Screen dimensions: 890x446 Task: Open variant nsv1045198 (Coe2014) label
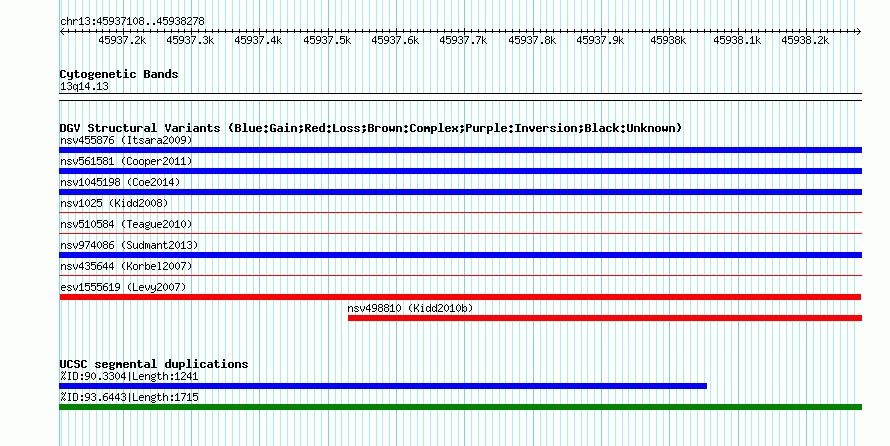tap(120, 182)
